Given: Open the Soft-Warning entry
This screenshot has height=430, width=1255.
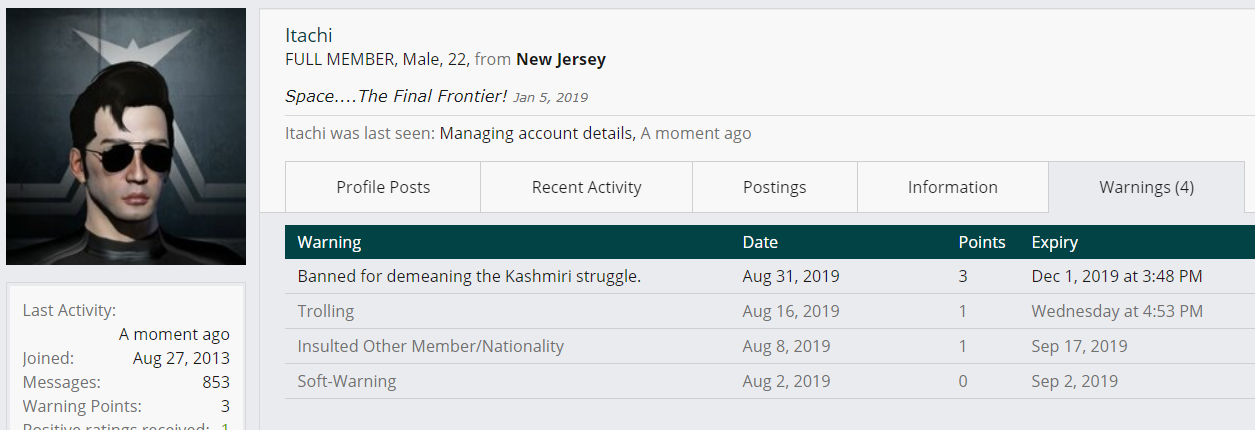Looking at the screenshot, I should [x=347, y=381].
